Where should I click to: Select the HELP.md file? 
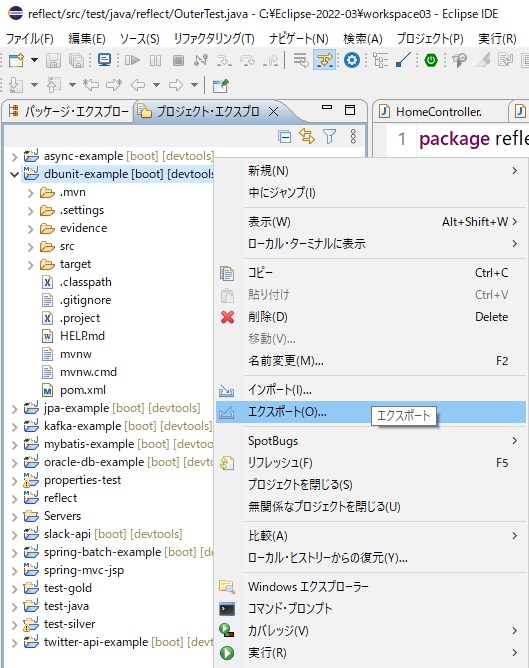[x=82, y=336]
